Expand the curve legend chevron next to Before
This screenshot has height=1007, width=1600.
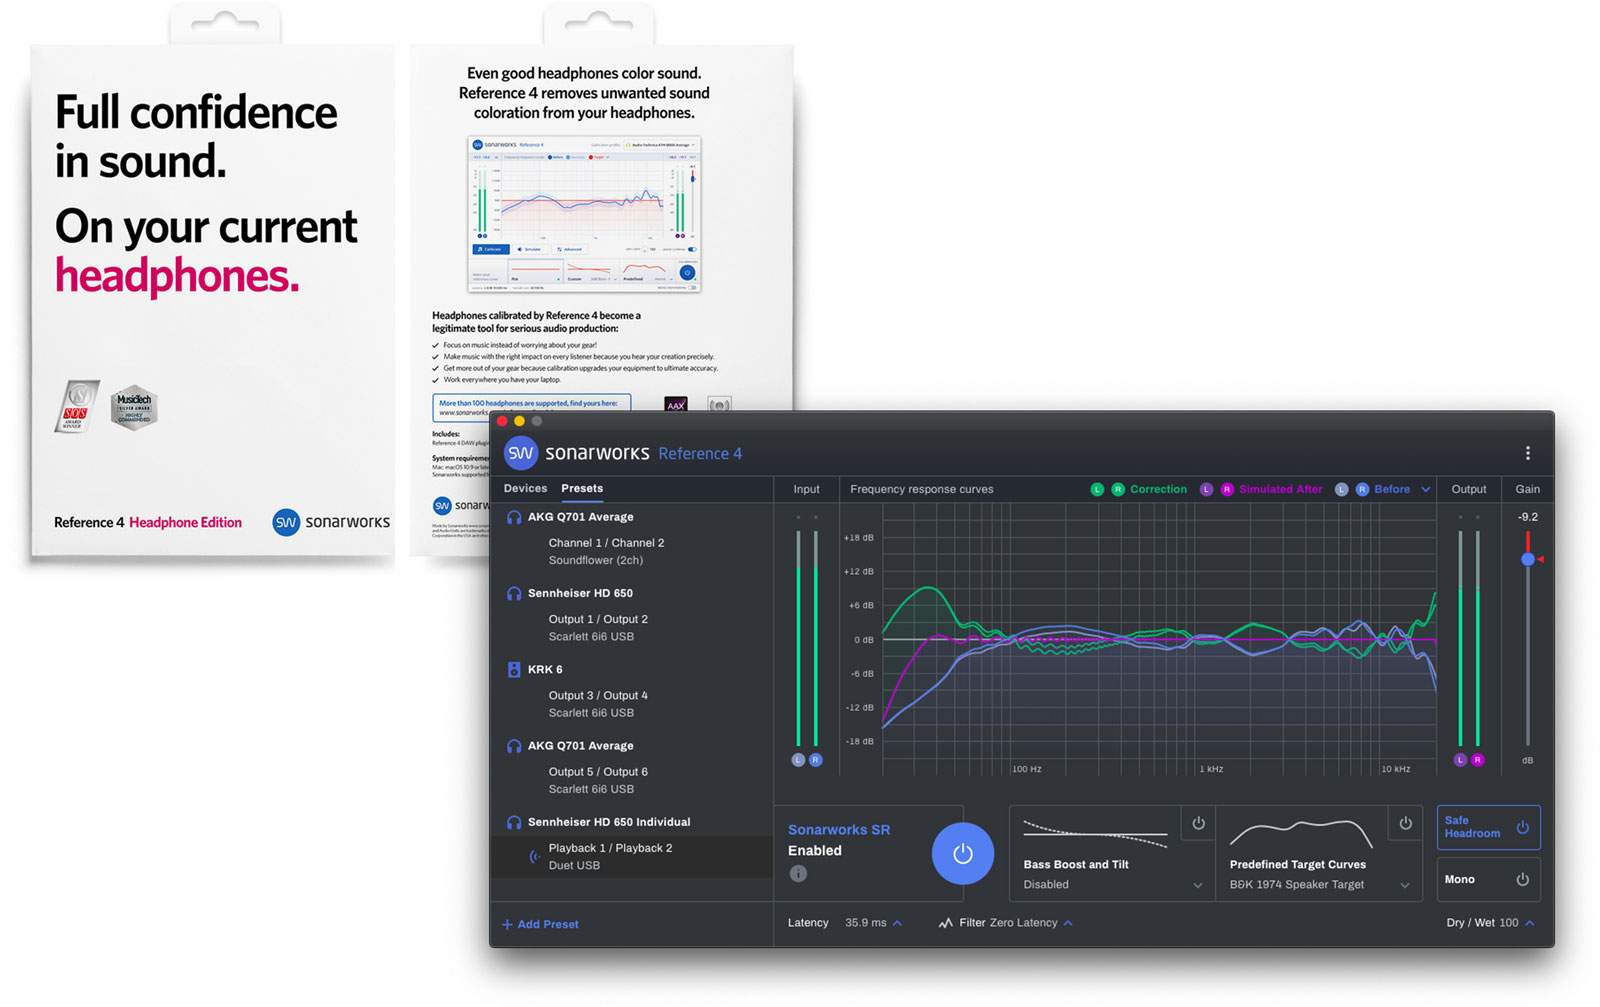coord(1425,489)
